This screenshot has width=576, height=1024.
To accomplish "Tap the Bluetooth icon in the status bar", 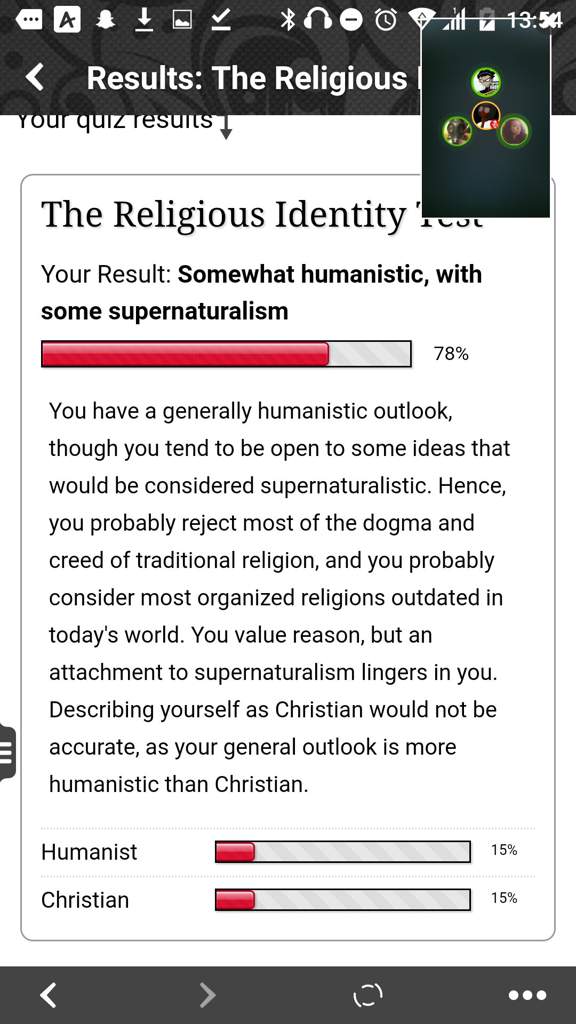I will 287,21.
